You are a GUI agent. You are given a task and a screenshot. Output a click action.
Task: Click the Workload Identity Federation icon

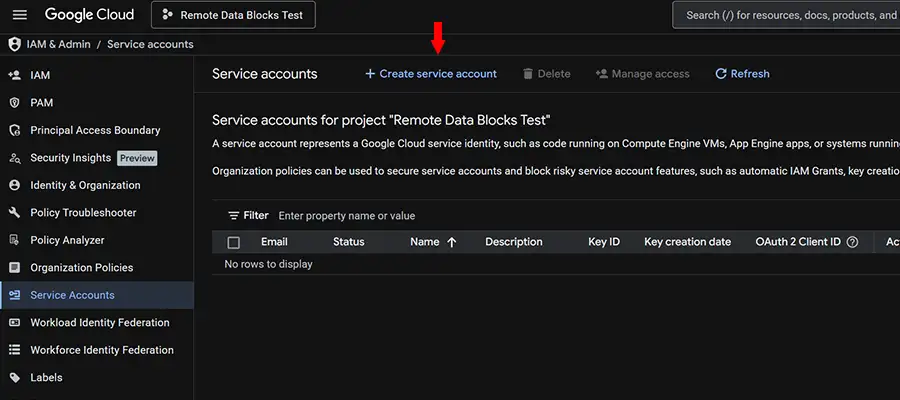(15, 323)
